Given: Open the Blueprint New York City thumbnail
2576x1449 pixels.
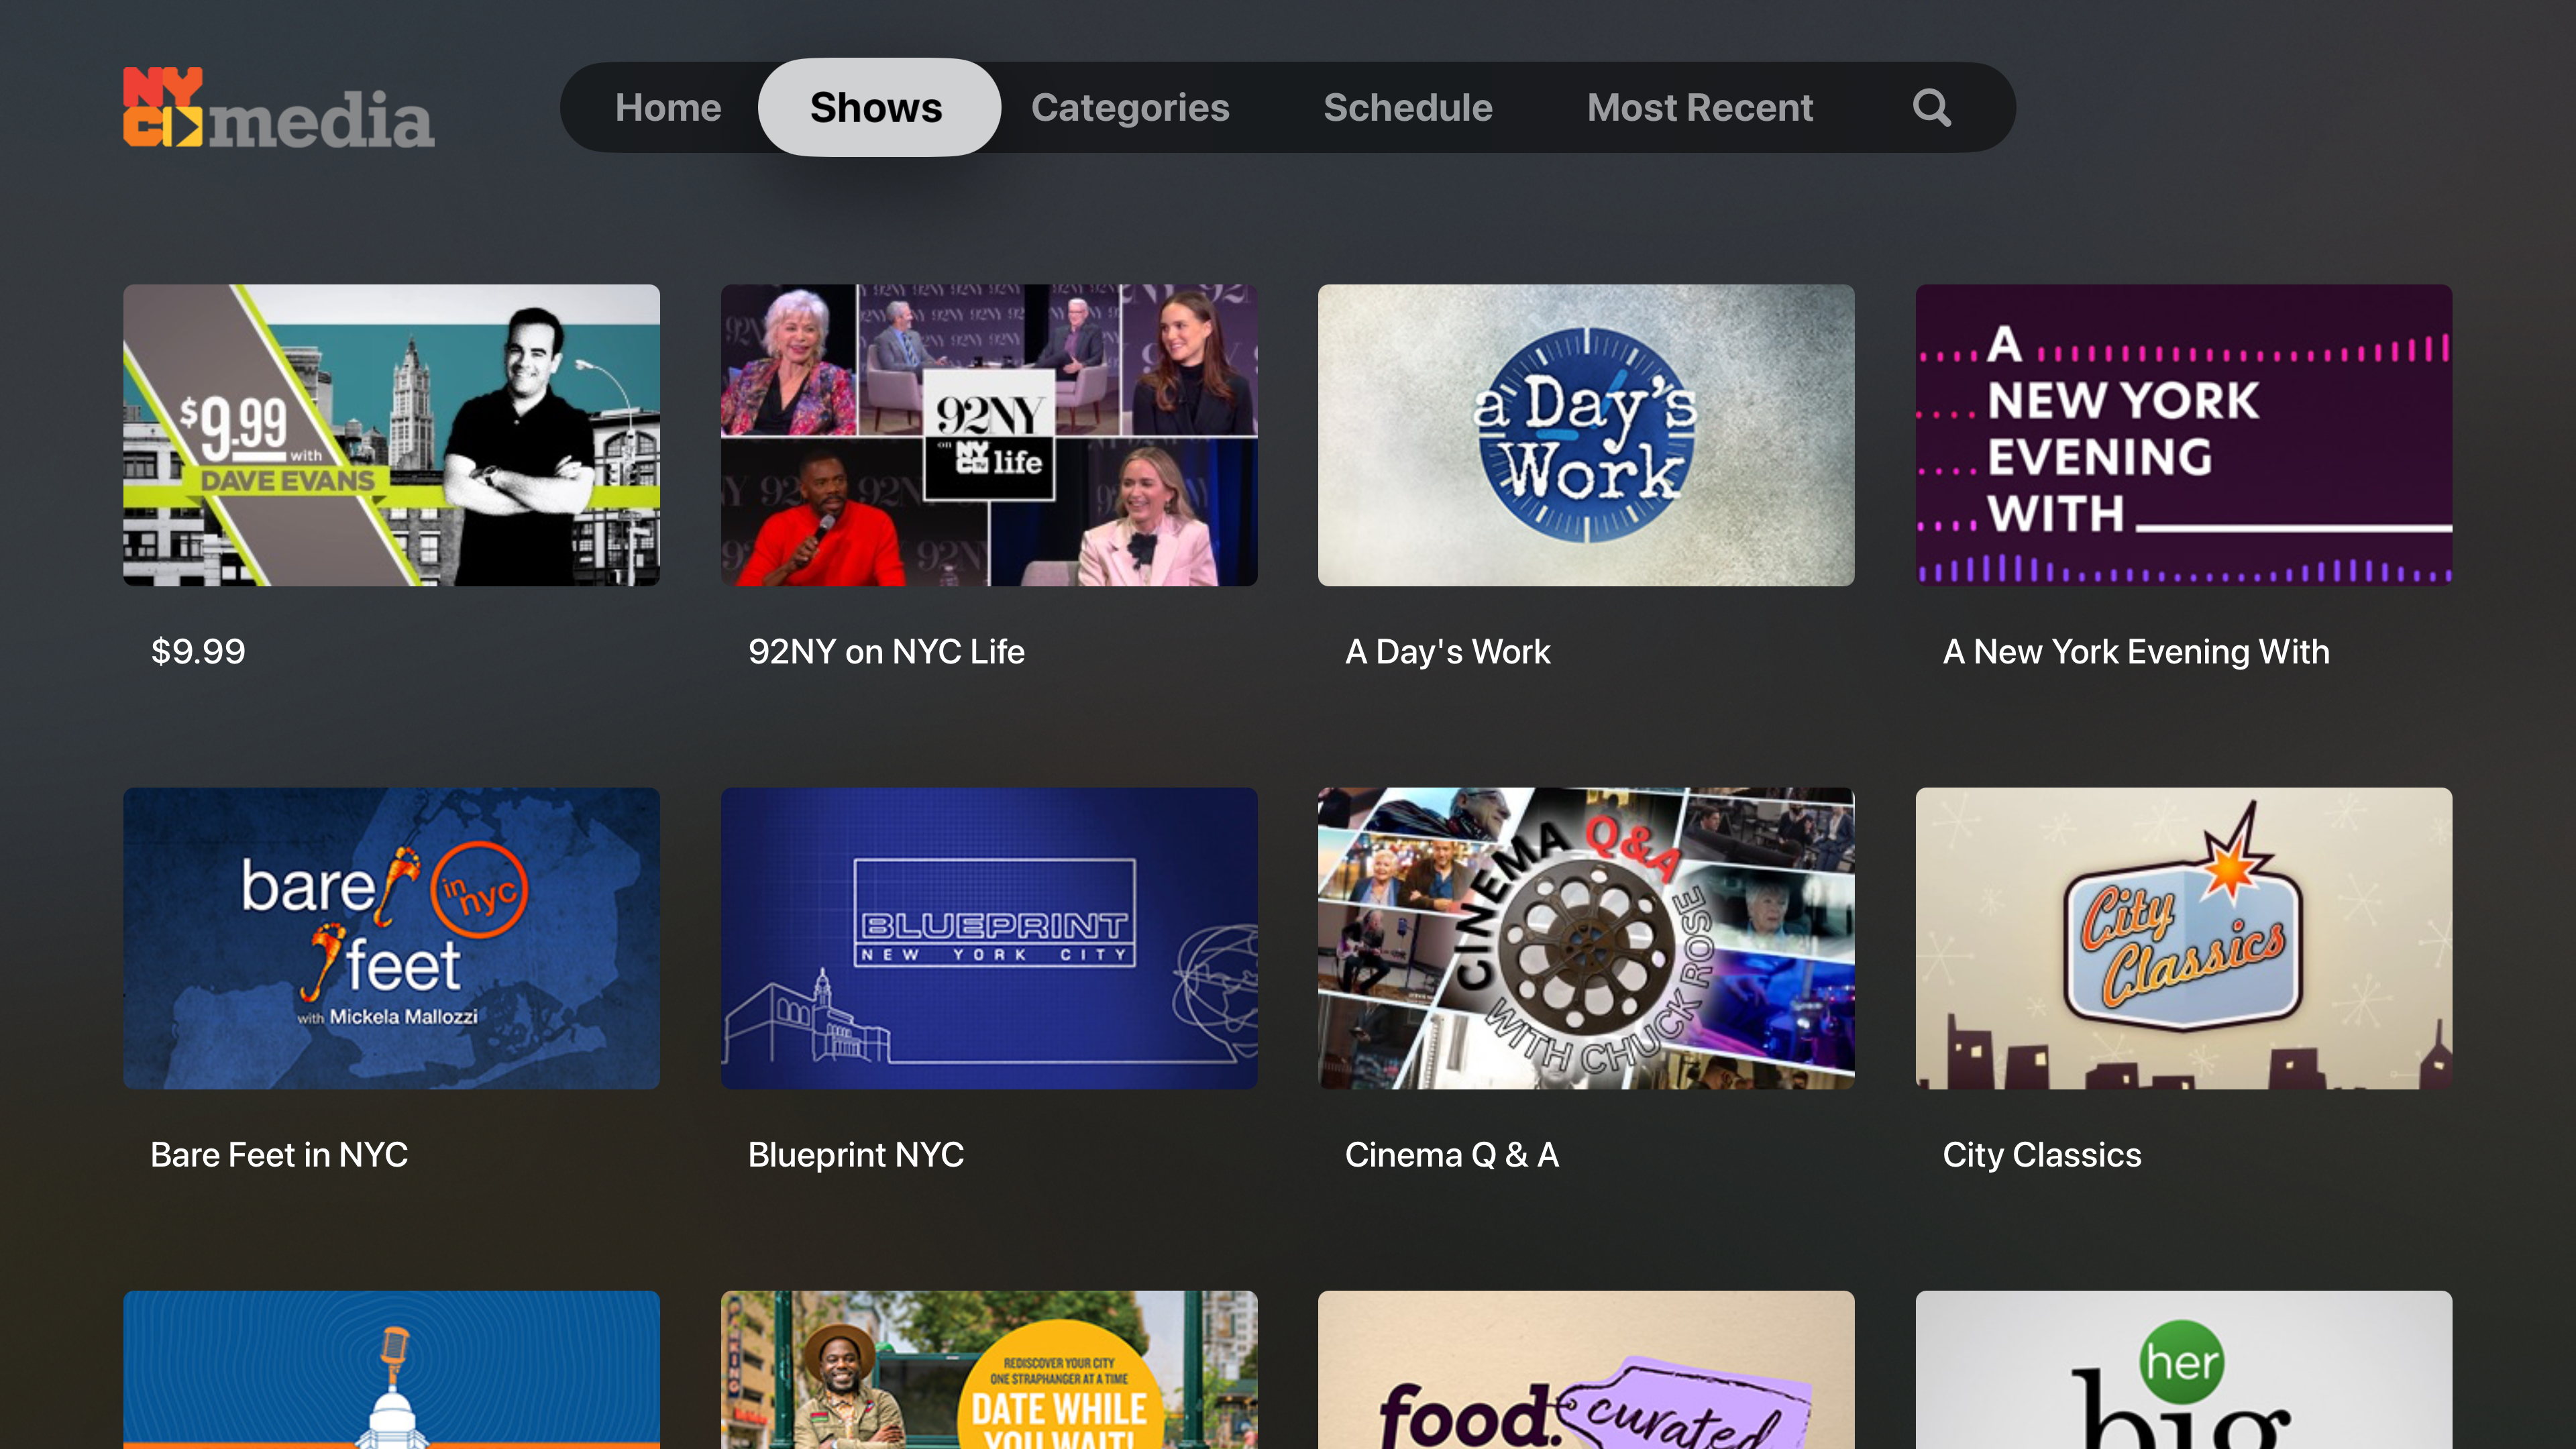Looking at the screenshot, I should (989, 938).
